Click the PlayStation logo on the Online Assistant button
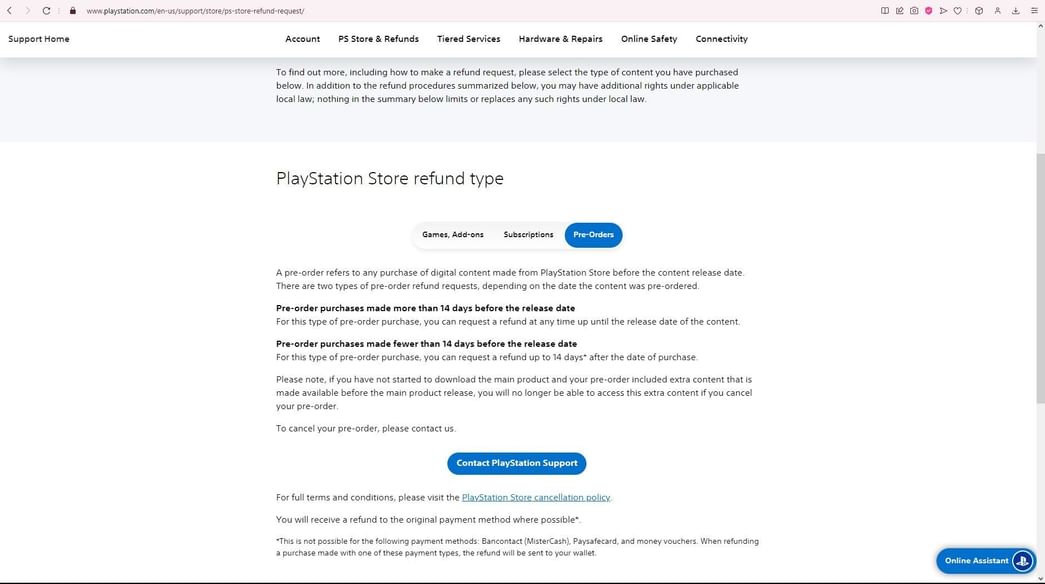The height and width of the screenshot is (584, 1045). pyautogui.click(x=1022, y=560)
